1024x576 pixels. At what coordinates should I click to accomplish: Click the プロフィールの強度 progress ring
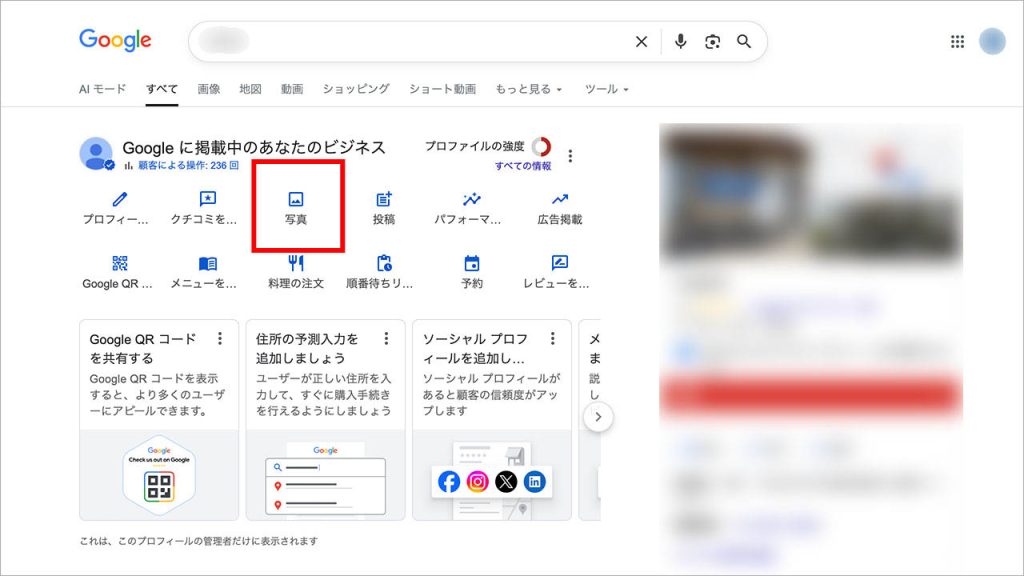coord(543,145)
